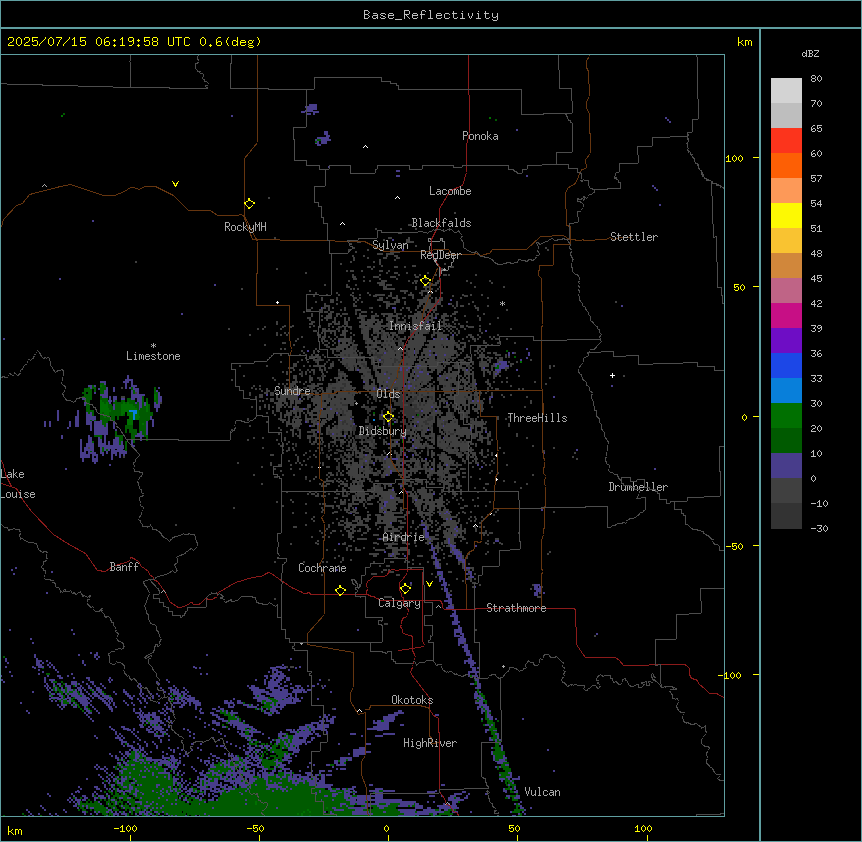Click the Limestone label
Image resolution: width=862 pixels, height=842 pixels.
click(153, 356)
